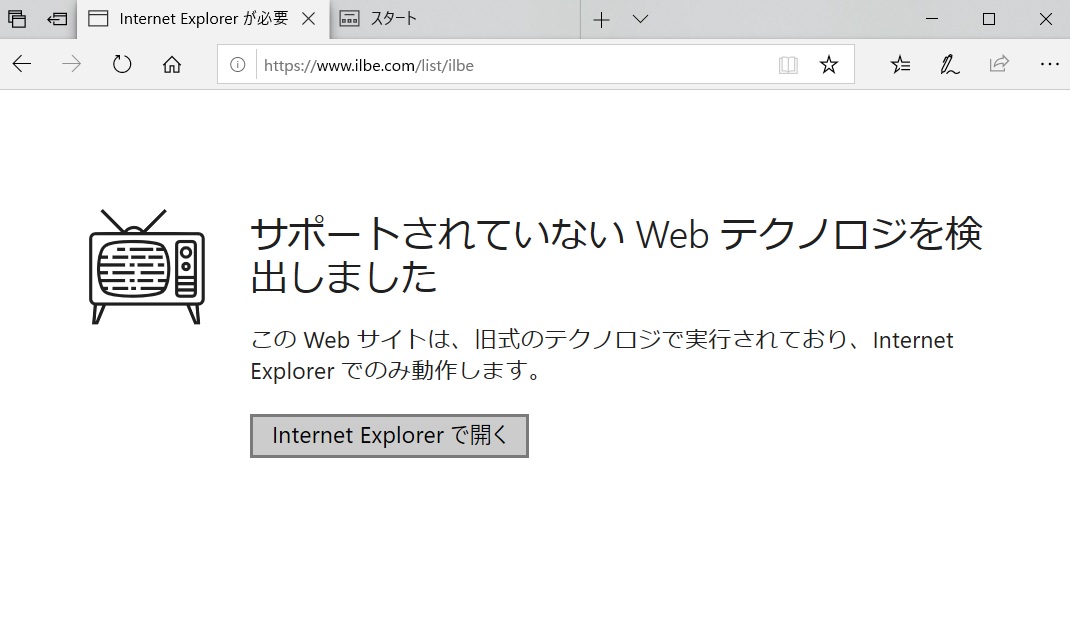1070x643 pixels.
Task: Expand tab previews with the chevron
Action: (641, 19)
